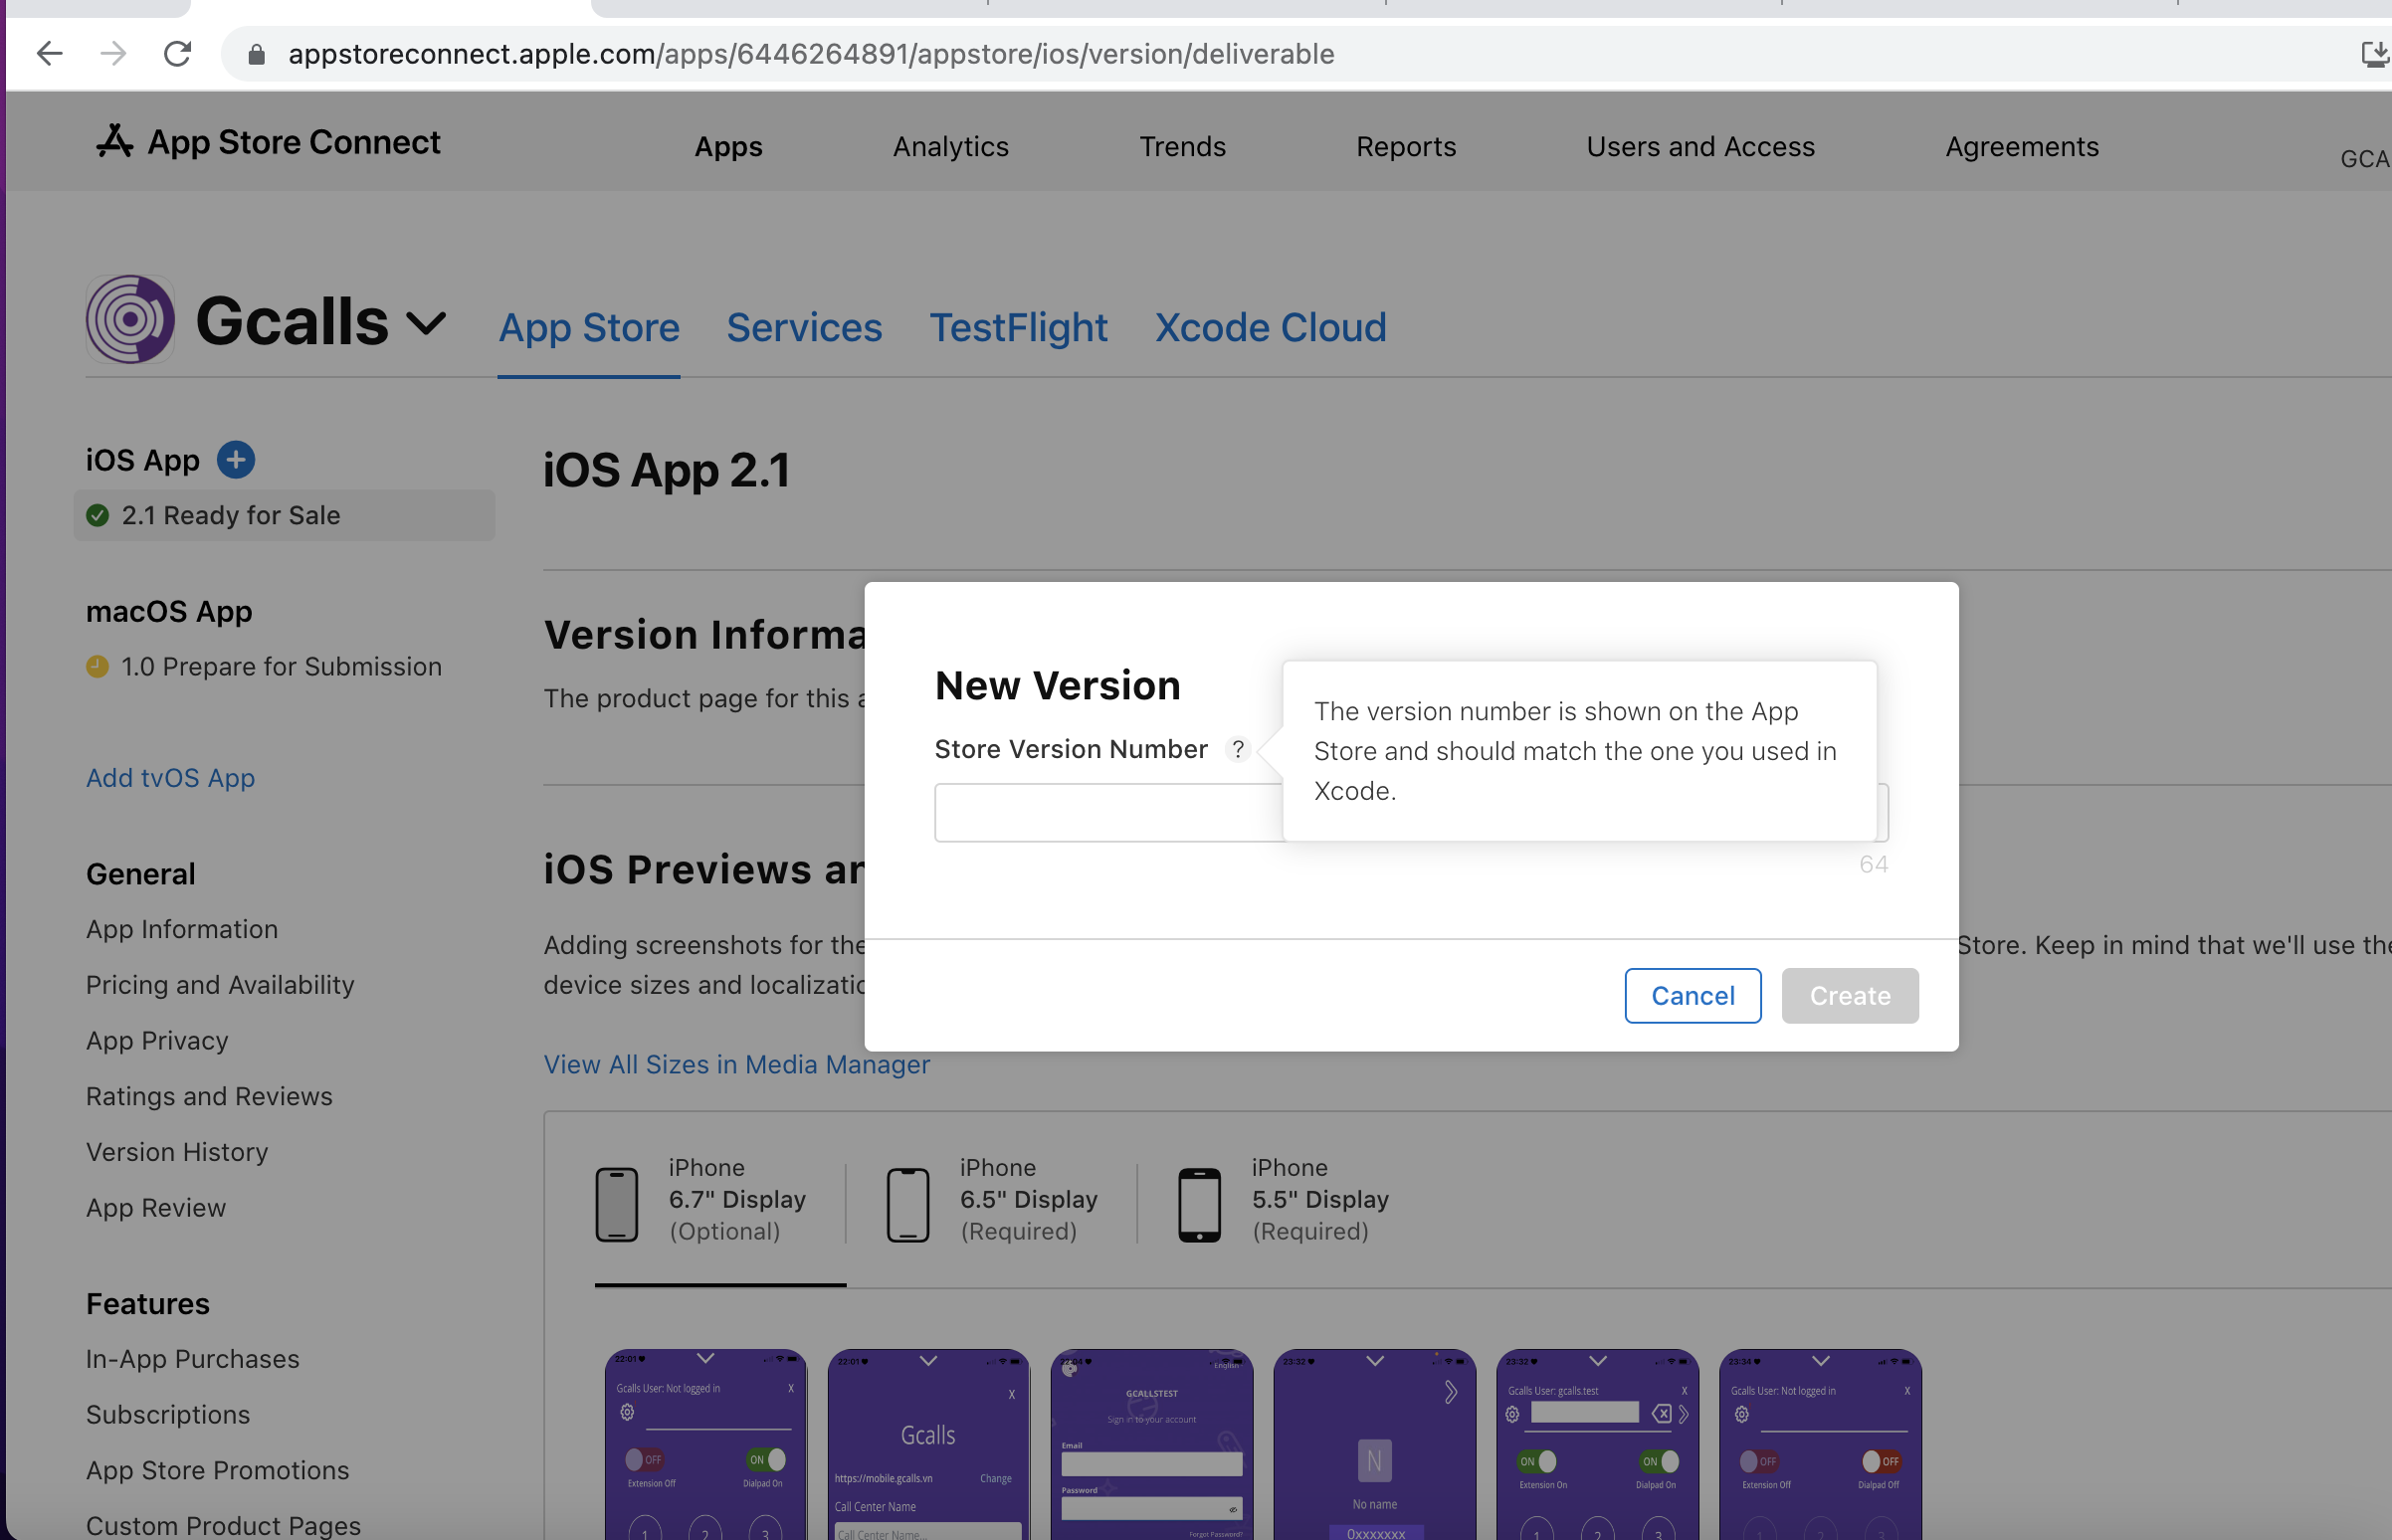The height and width of the screenshot is (1540, 2392).
Task: Click the browser back arrow
Action: click(49, 54)
